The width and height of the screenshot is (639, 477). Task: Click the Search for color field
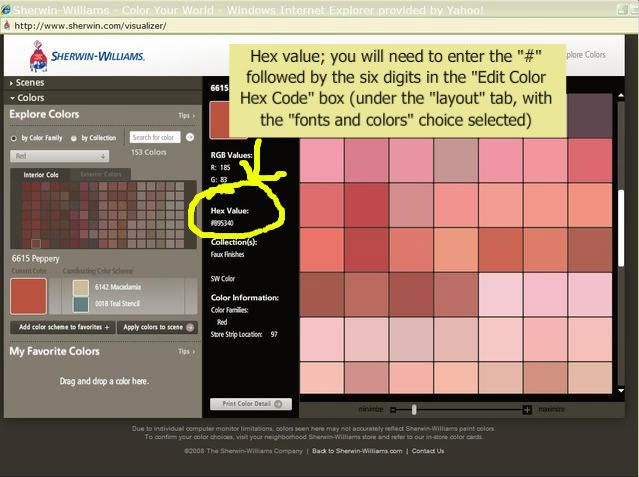pos(155,137)
